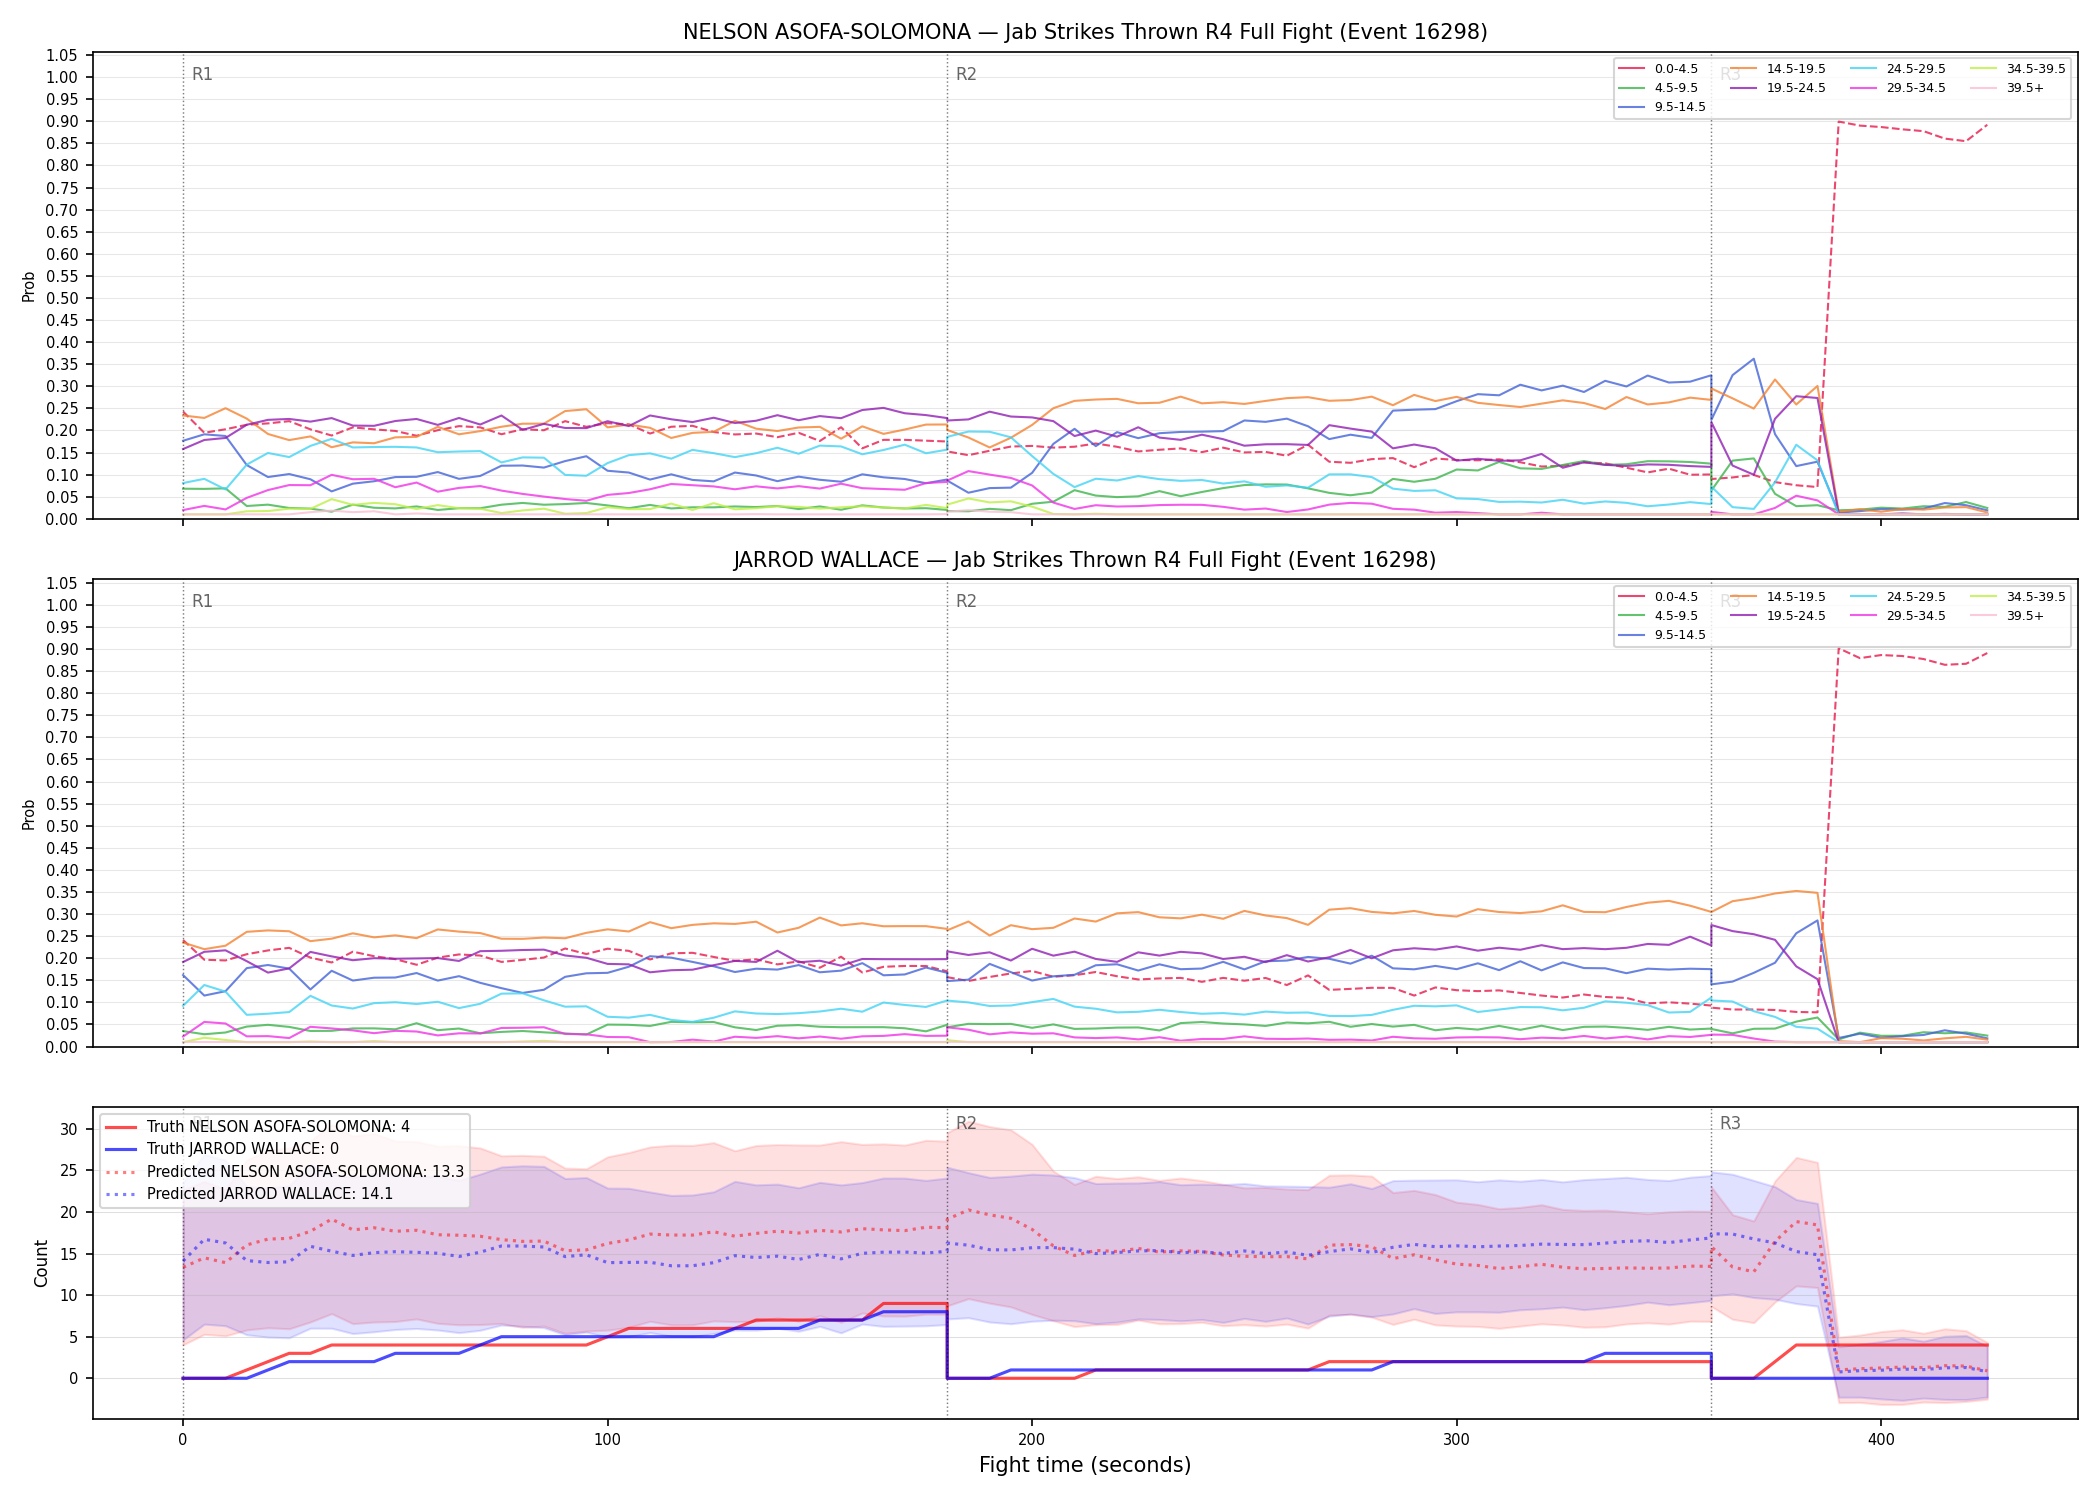This screenshot has width=2100, height=1500.
Task: Click the R1 round label in Nelson chart
Action: pos(202,74)
